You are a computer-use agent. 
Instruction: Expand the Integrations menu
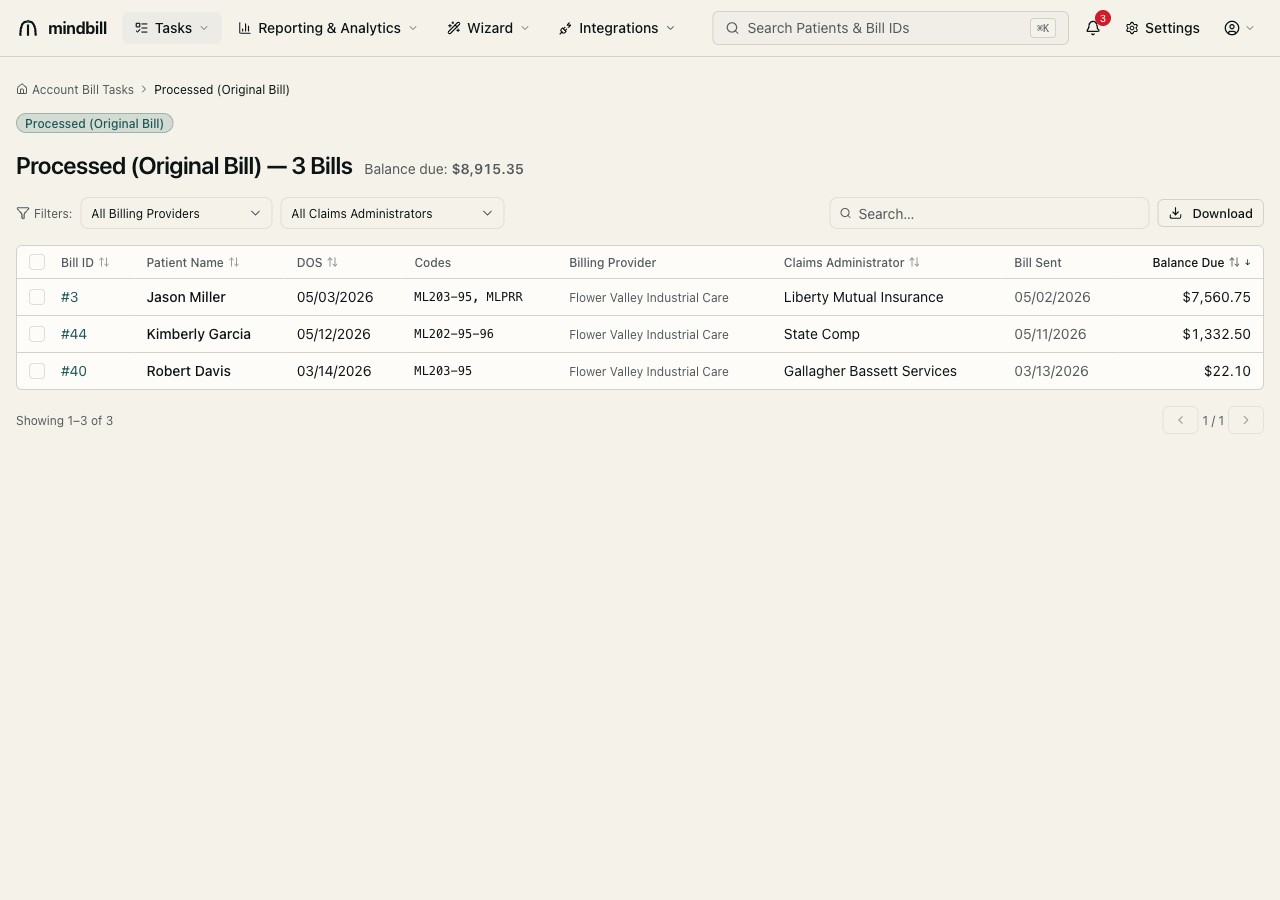point(617,28)
